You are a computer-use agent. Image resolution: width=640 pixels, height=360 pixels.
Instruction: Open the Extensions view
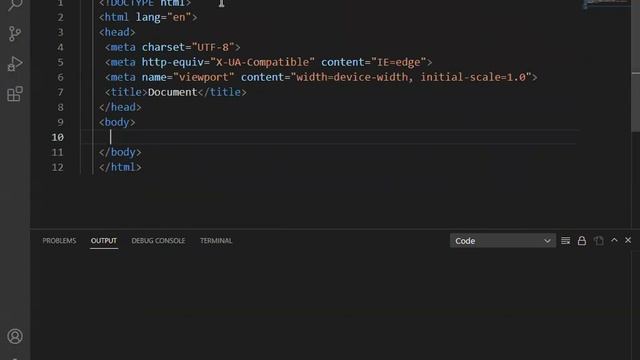click(x=15, y=94)
